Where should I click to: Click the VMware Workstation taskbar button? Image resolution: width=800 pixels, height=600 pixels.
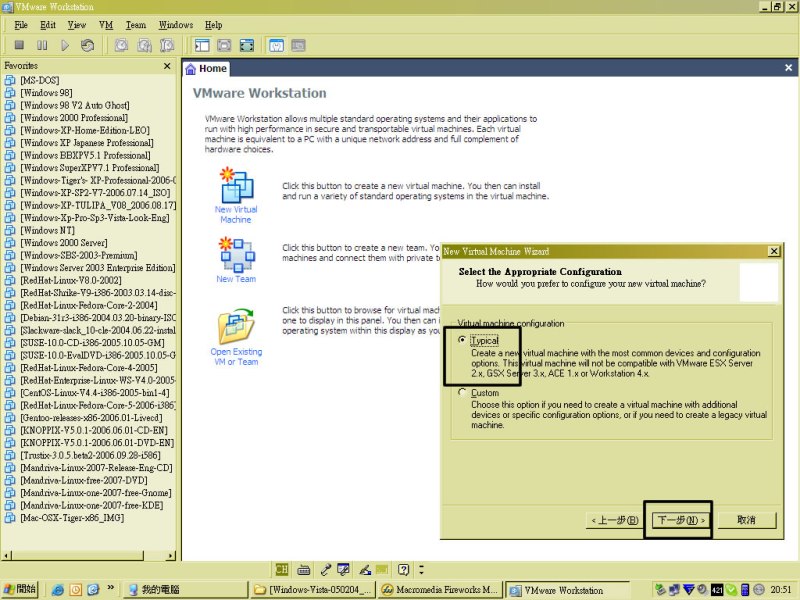[567, 590]
